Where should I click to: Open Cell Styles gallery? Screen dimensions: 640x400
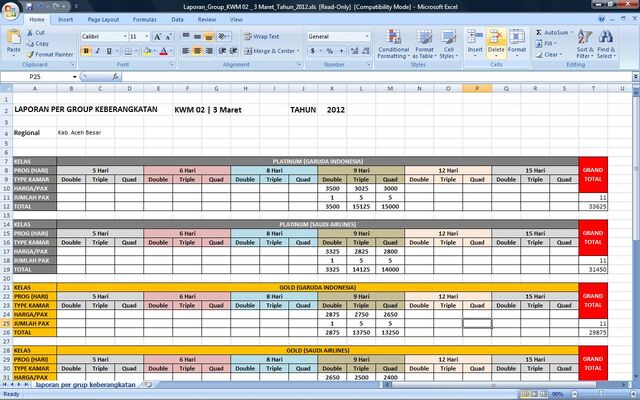(449, 44)
